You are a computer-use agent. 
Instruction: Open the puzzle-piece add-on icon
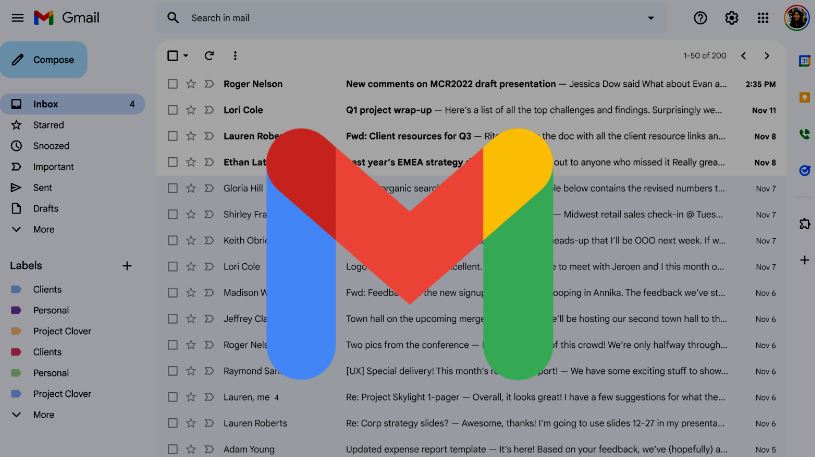[804, 224]
